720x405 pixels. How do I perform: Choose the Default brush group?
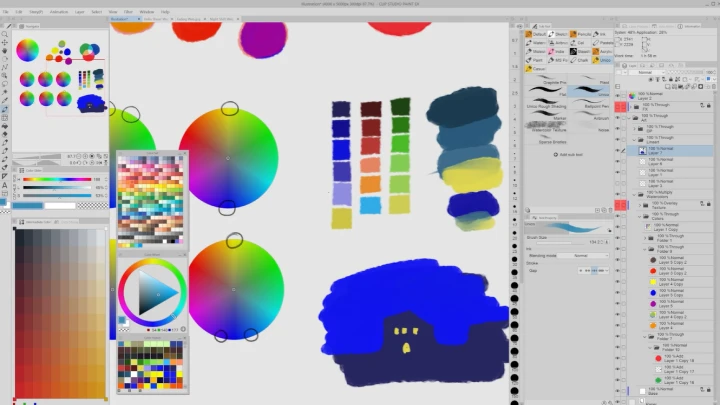pyautogui.click(x=536, y=34)
